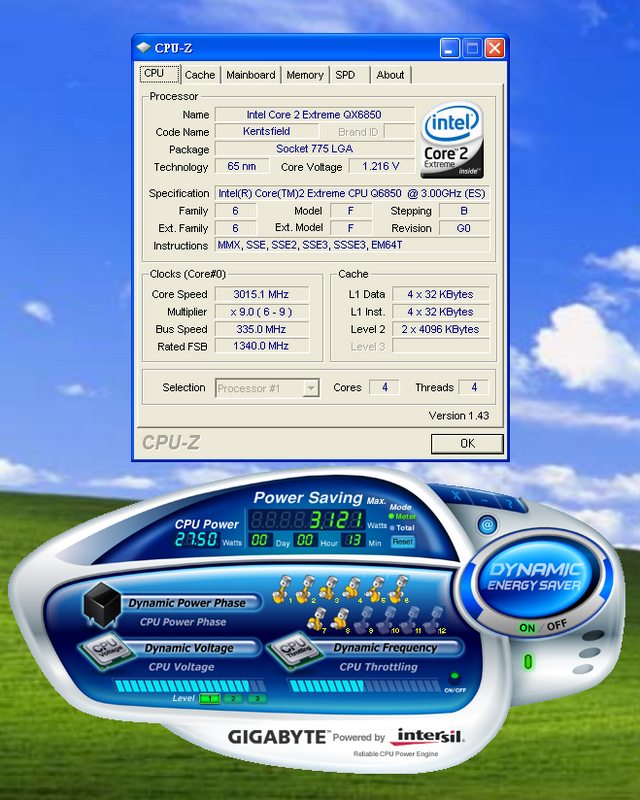Click the Multiplier x 9.0 value

[261, 312]
